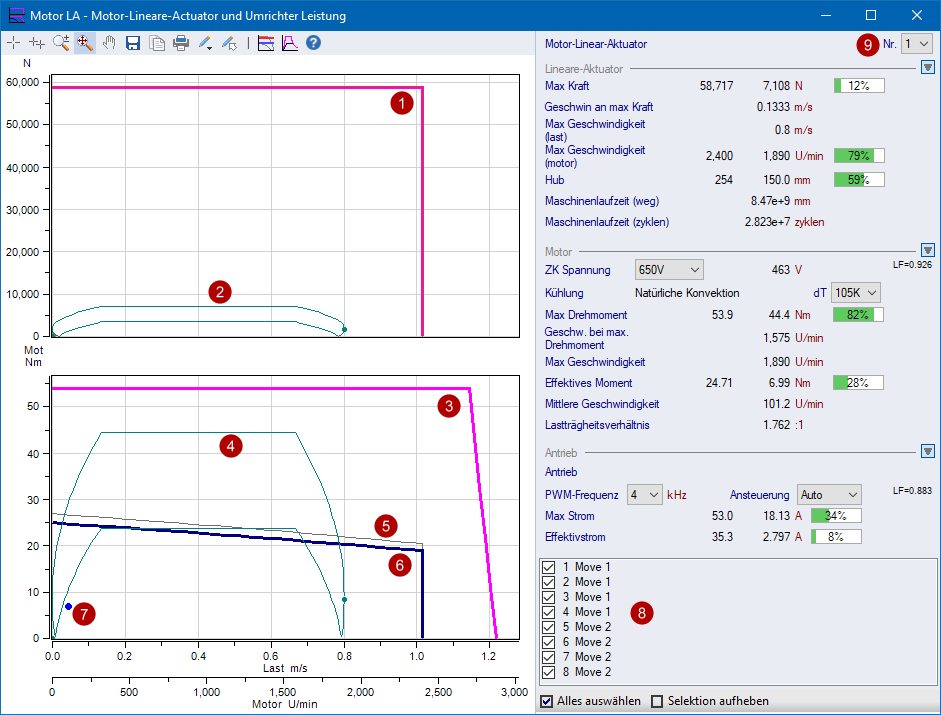Uncheck item 5 Move 2

tap(548, 627)
